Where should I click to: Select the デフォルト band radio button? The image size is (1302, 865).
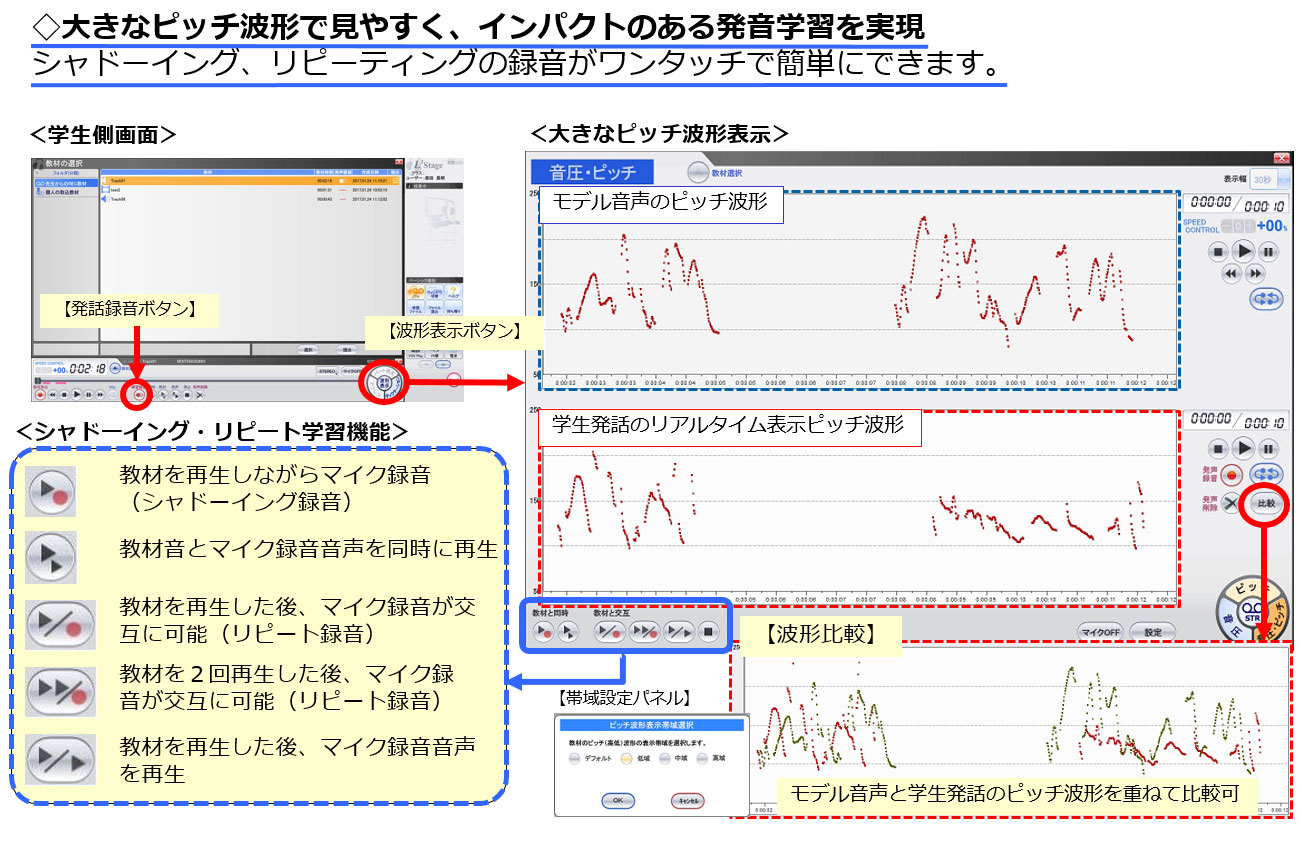575,759
